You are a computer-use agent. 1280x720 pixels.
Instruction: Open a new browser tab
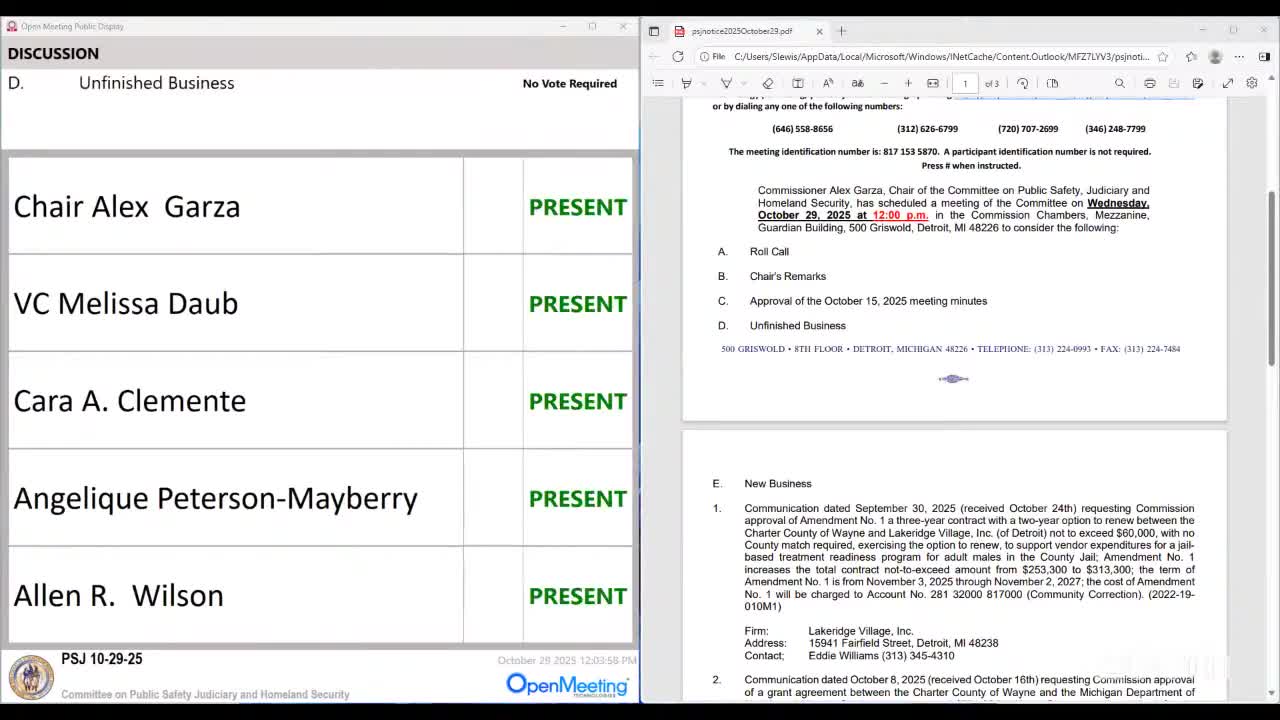842,31
